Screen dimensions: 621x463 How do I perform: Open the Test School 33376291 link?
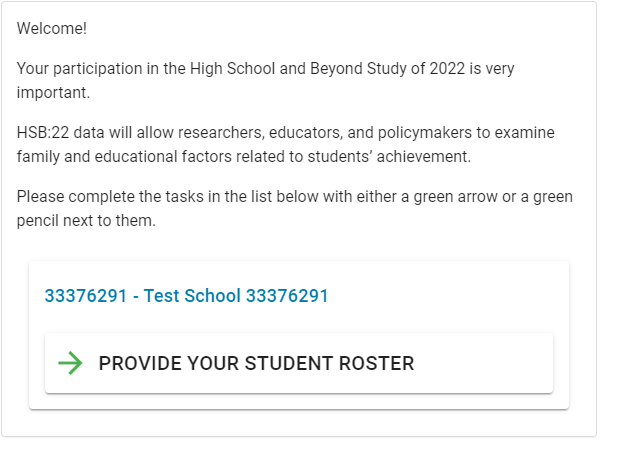coord(186,296)
